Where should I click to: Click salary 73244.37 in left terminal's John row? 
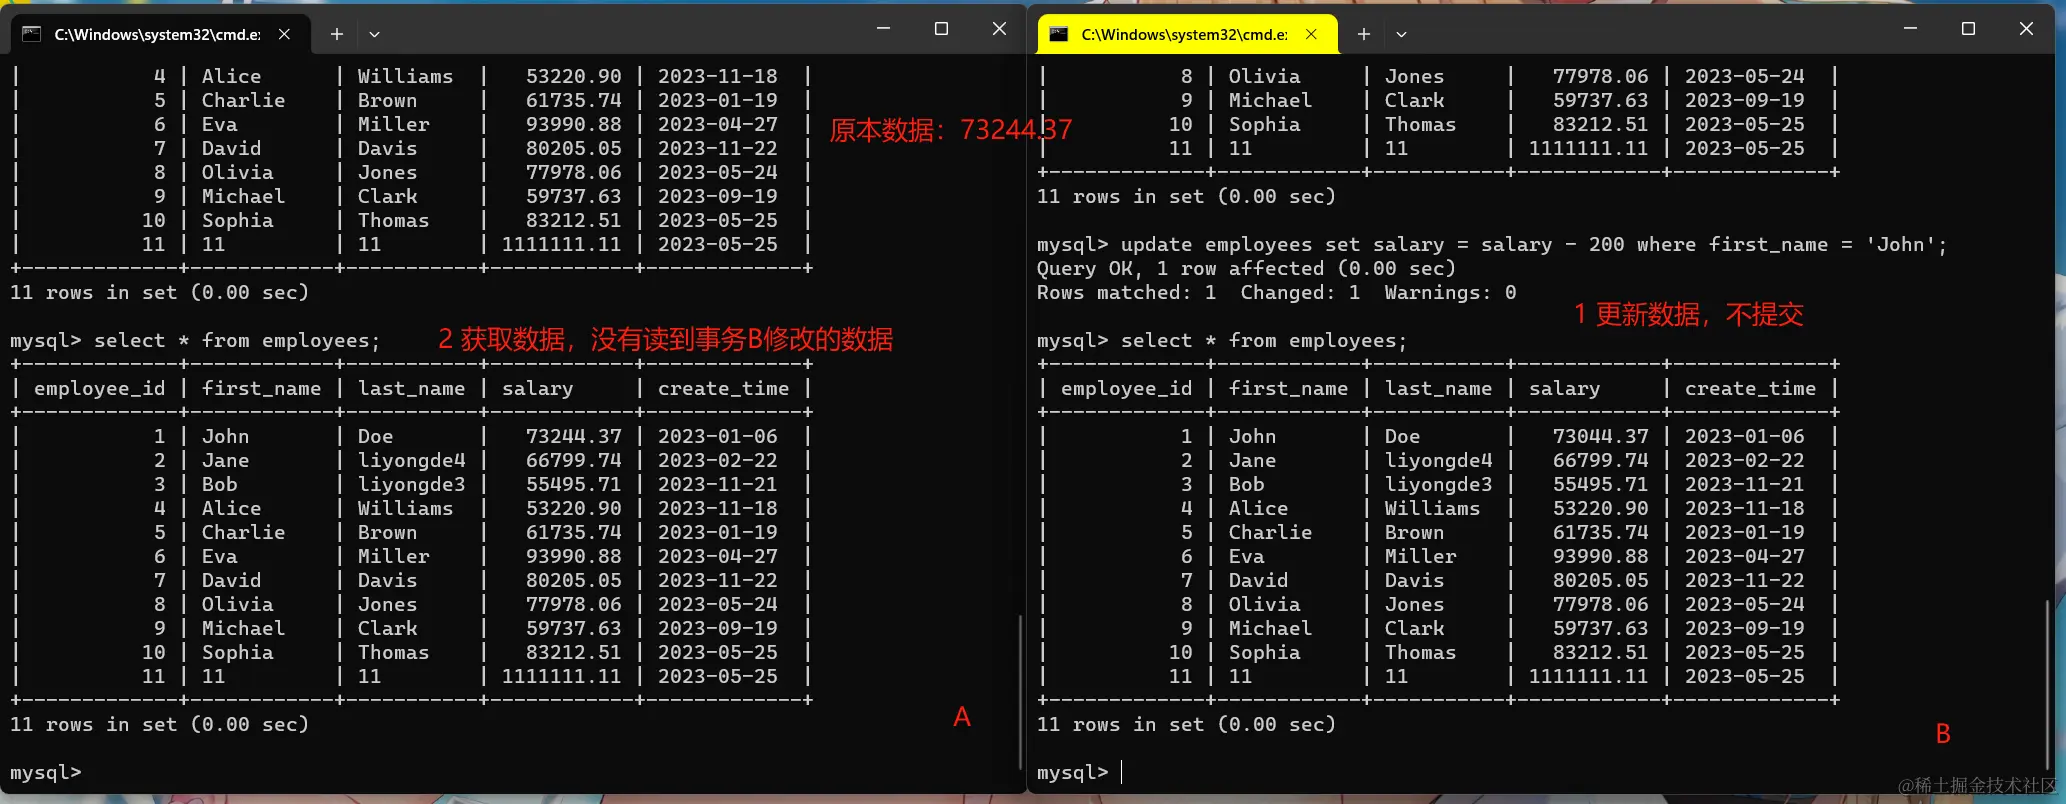(574, 437)
